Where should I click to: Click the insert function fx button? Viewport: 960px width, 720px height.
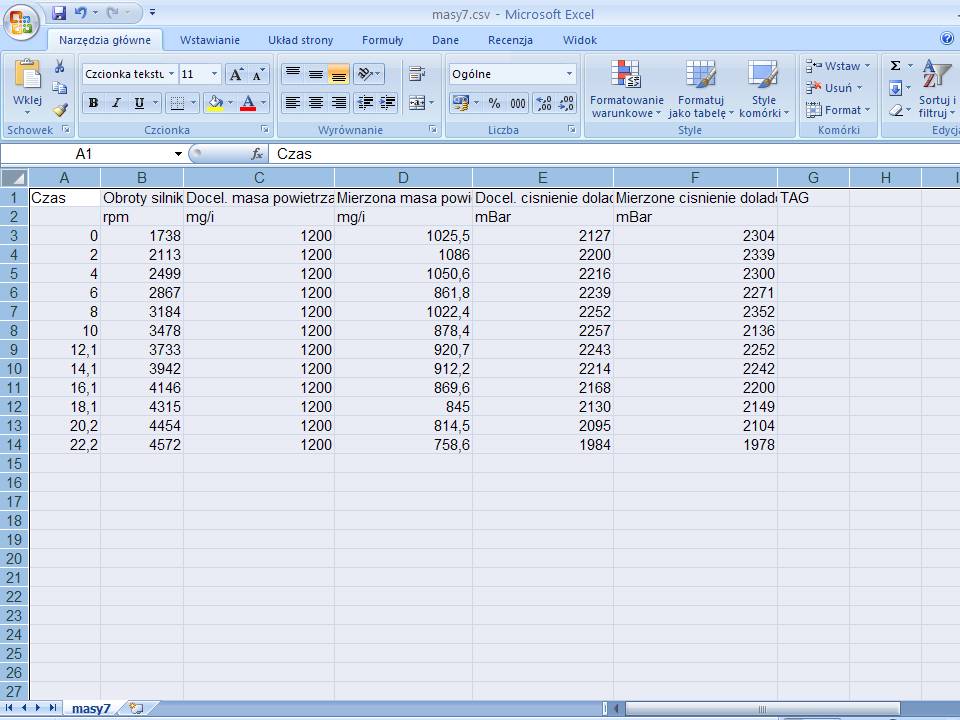tap(257, 154)
